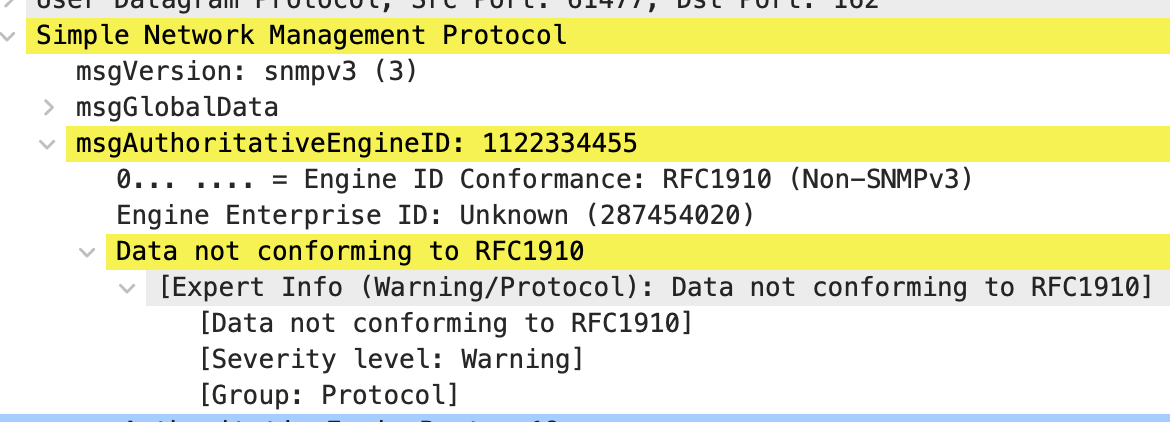Click the blue selected row at the bottom
The width and height of the screenshot is (1170, 422).
585,417
